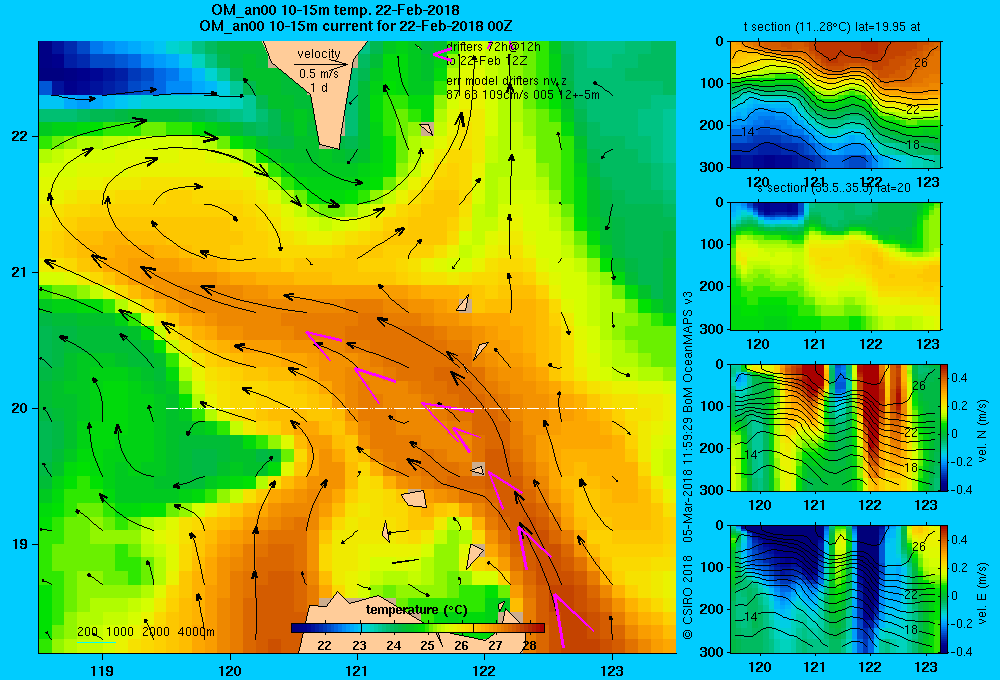Click the '0.5 m/s' velocity label
1000x680 pixels.
click(319, 74)
